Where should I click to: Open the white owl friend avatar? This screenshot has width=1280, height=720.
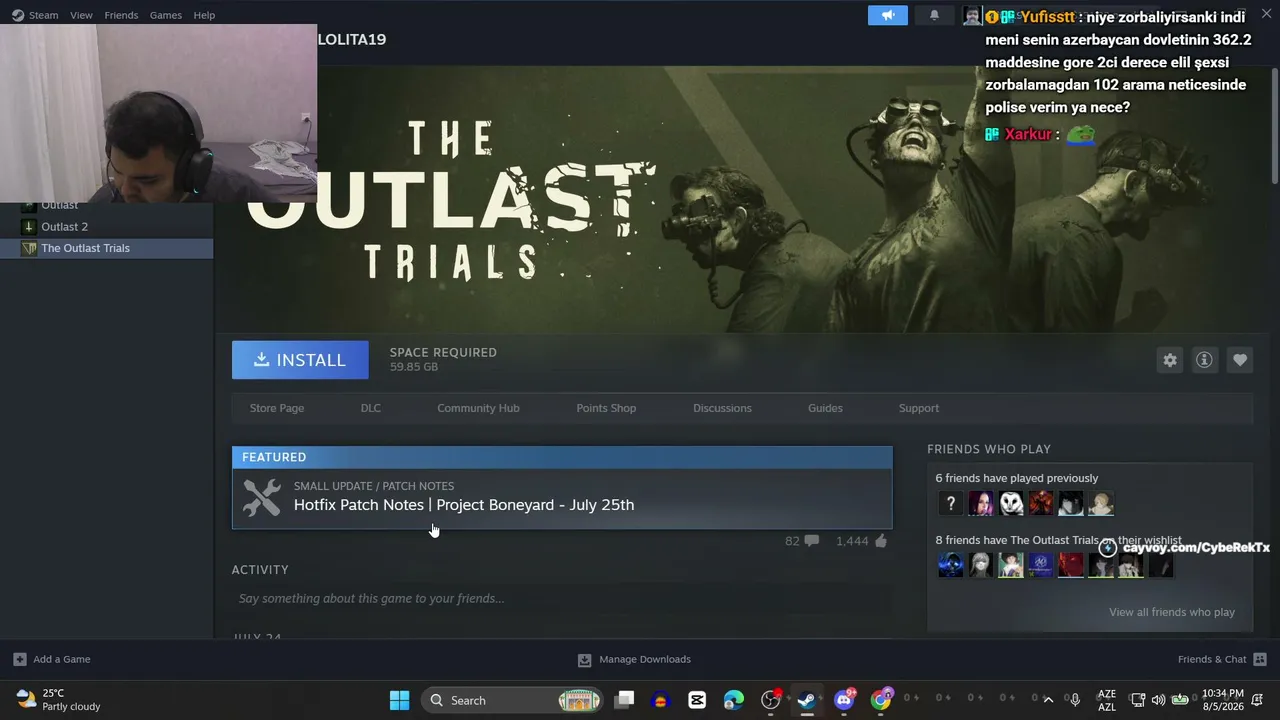coord(1011,503)
